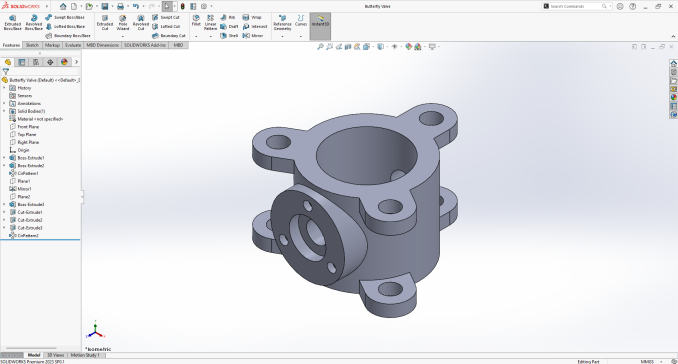The image size is (678, 364).
Task: Open the Curves tool
Action: (301, 20)
